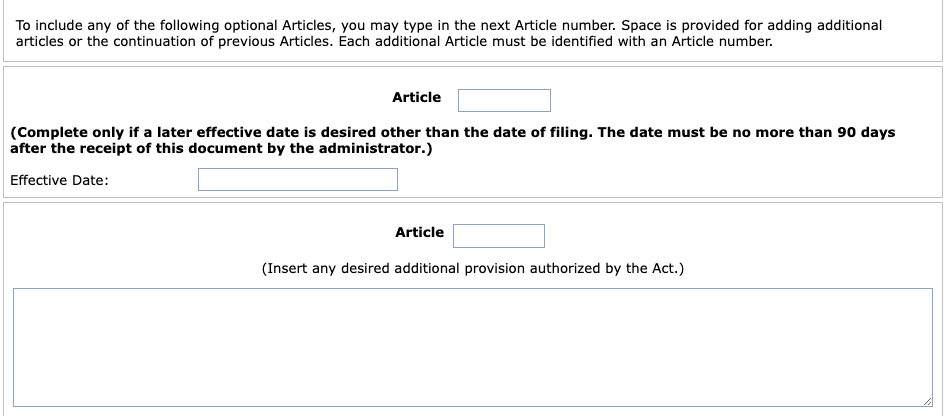Click the Article number box above additional provision
947x416 pixels.
pyautogui.click(x=499, y=236)
